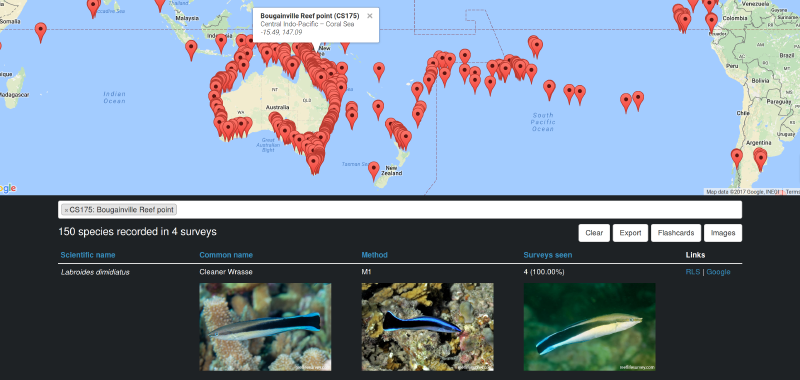
Task: Sort by Surveys seen column
Action: pos(547,255)
